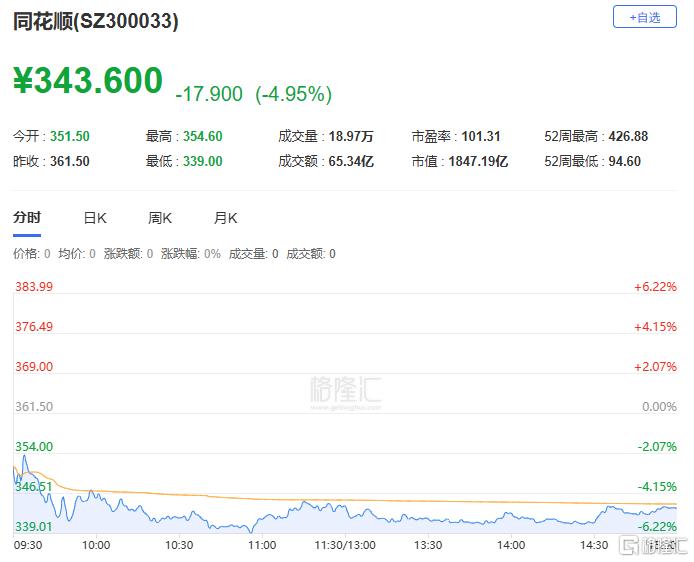This screenshot has height=562, width=694.
Task: Click the 今开 value 351.50
Action: [x=69, y=136]
